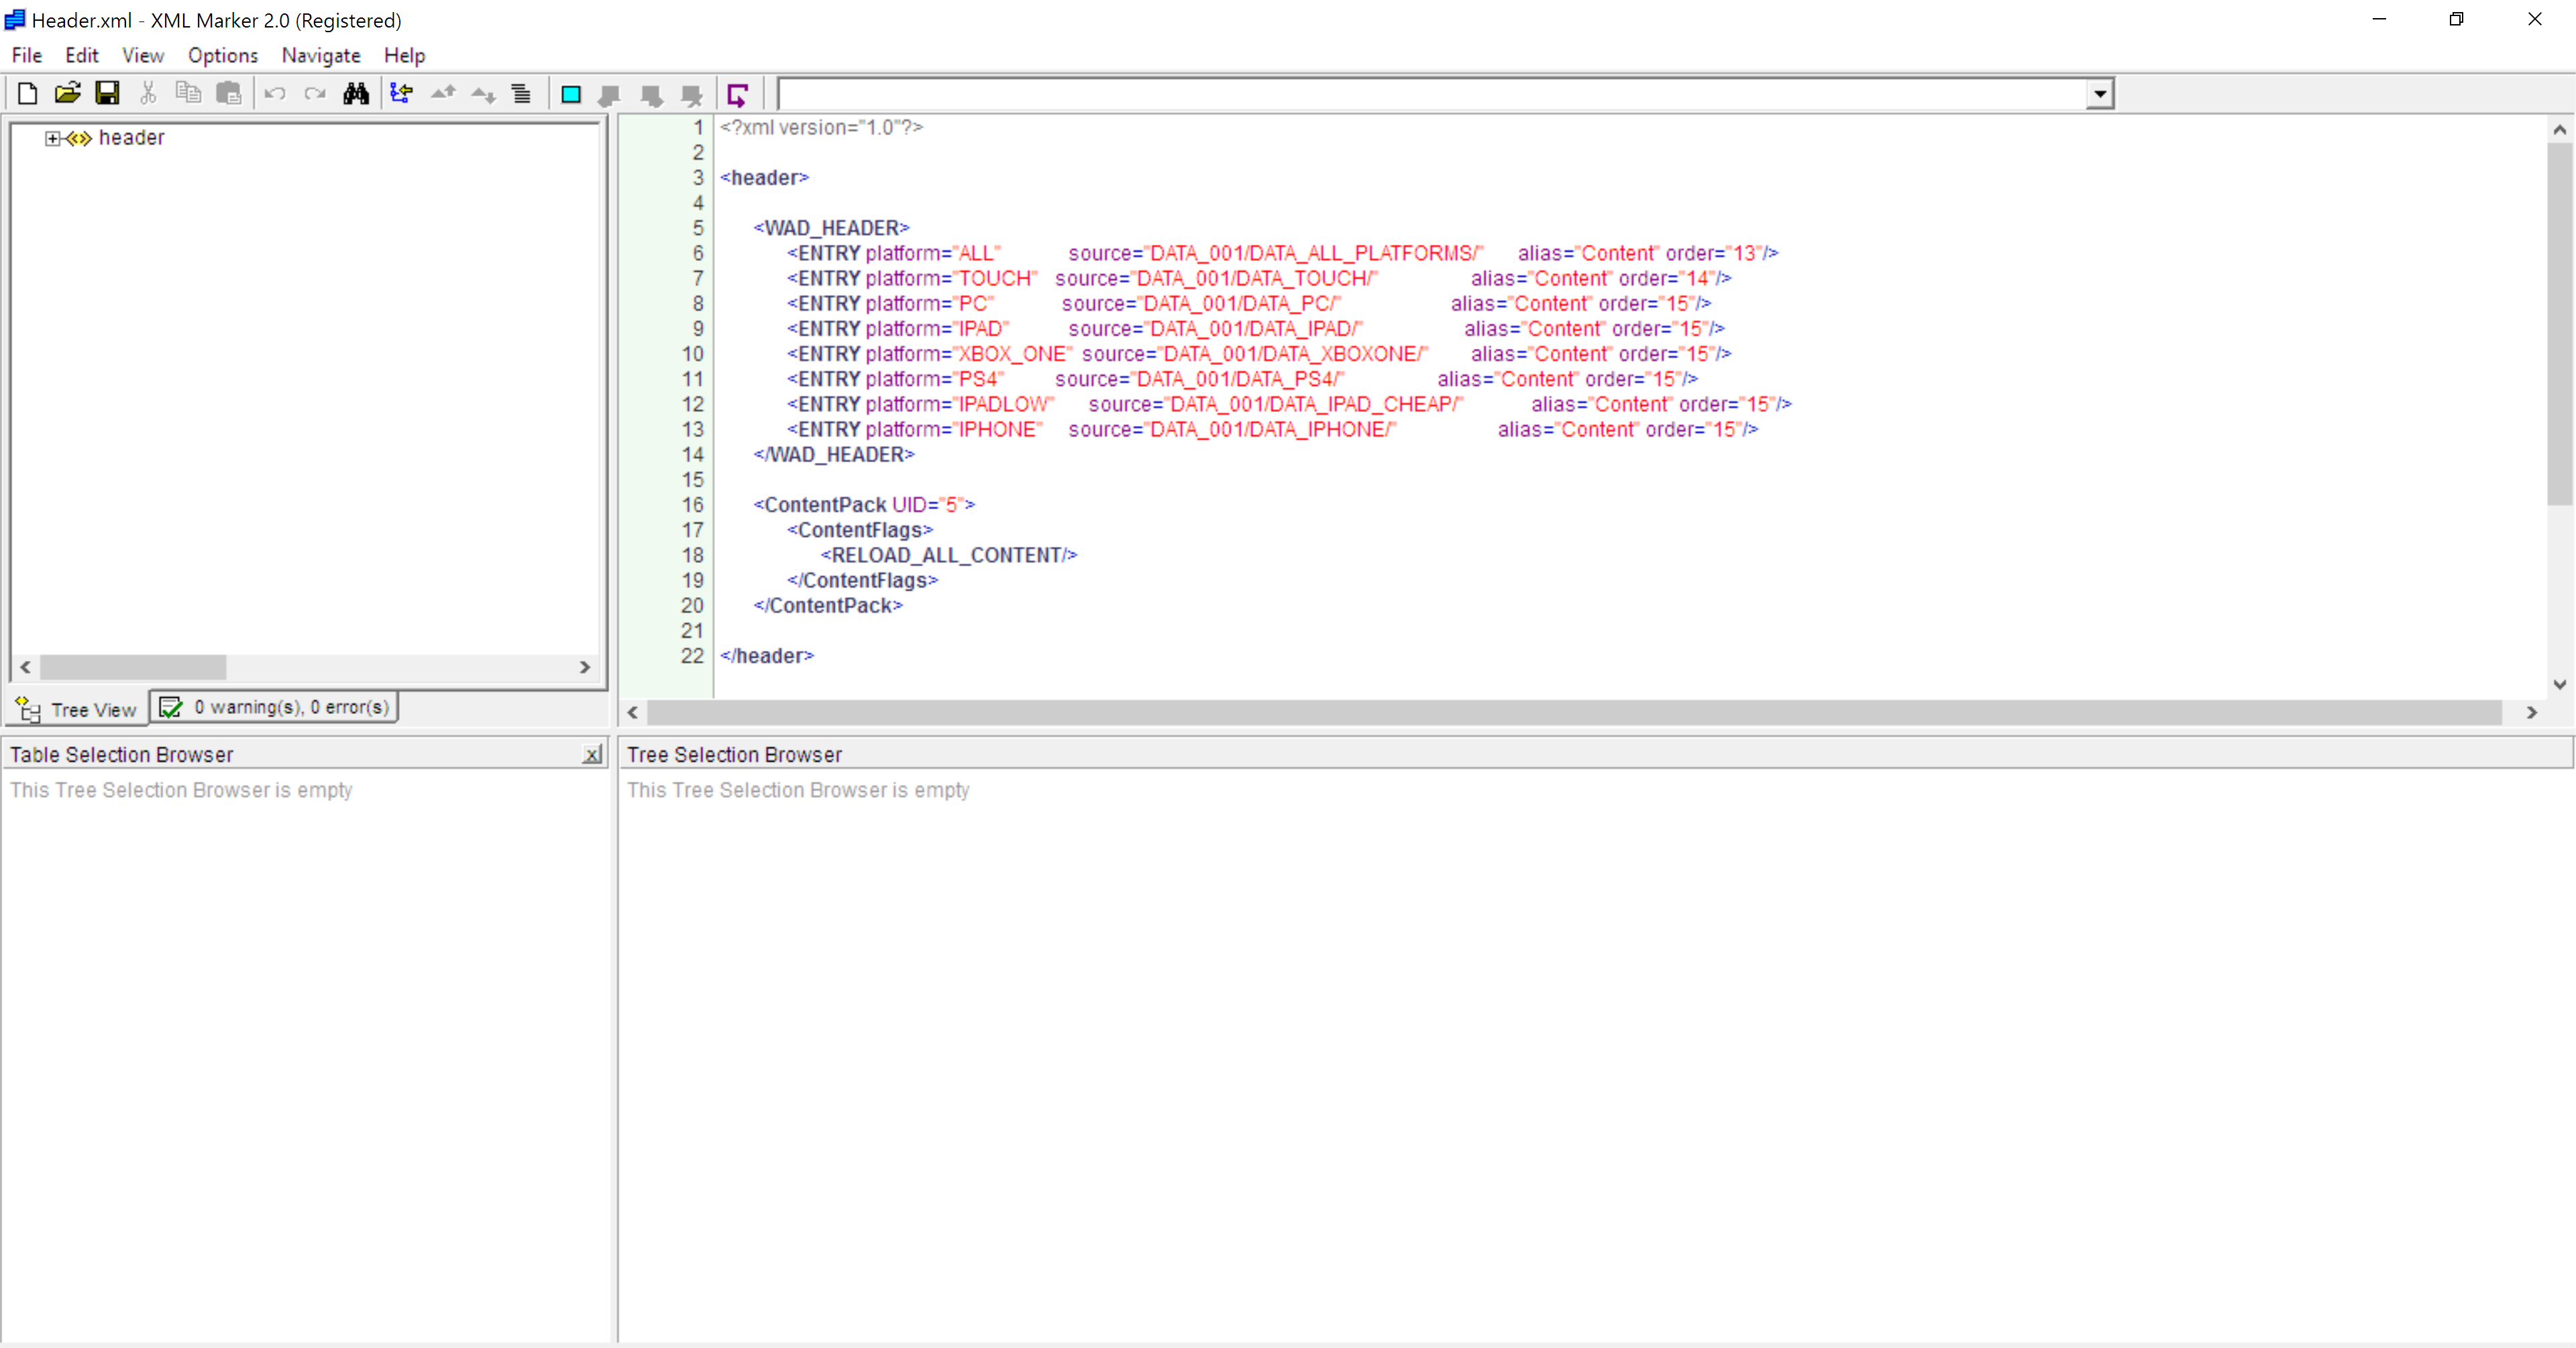2576x1348 pixels.
Task: Click the RELOAD_ALL_CONTENT tag
Action: pos(949,555)
